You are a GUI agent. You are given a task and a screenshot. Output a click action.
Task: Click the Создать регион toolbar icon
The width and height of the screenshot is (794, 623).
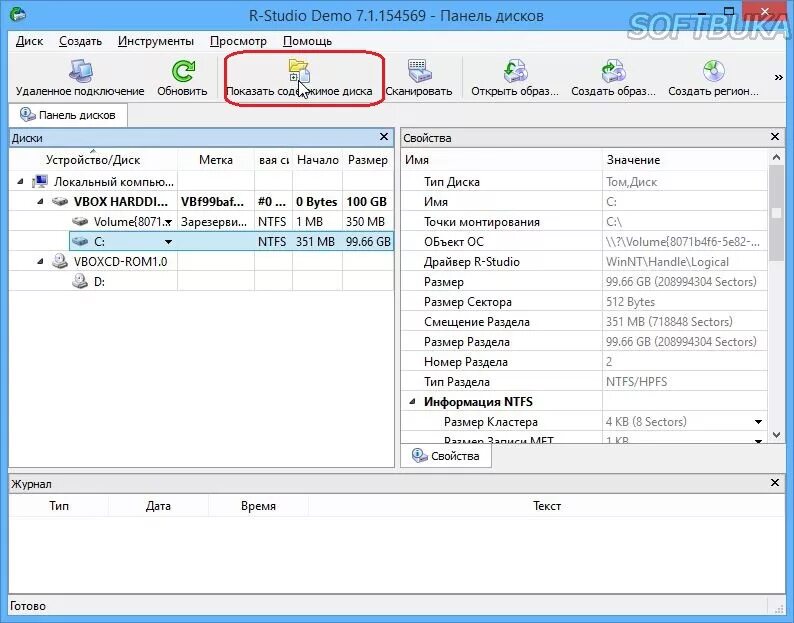[713, 71]
